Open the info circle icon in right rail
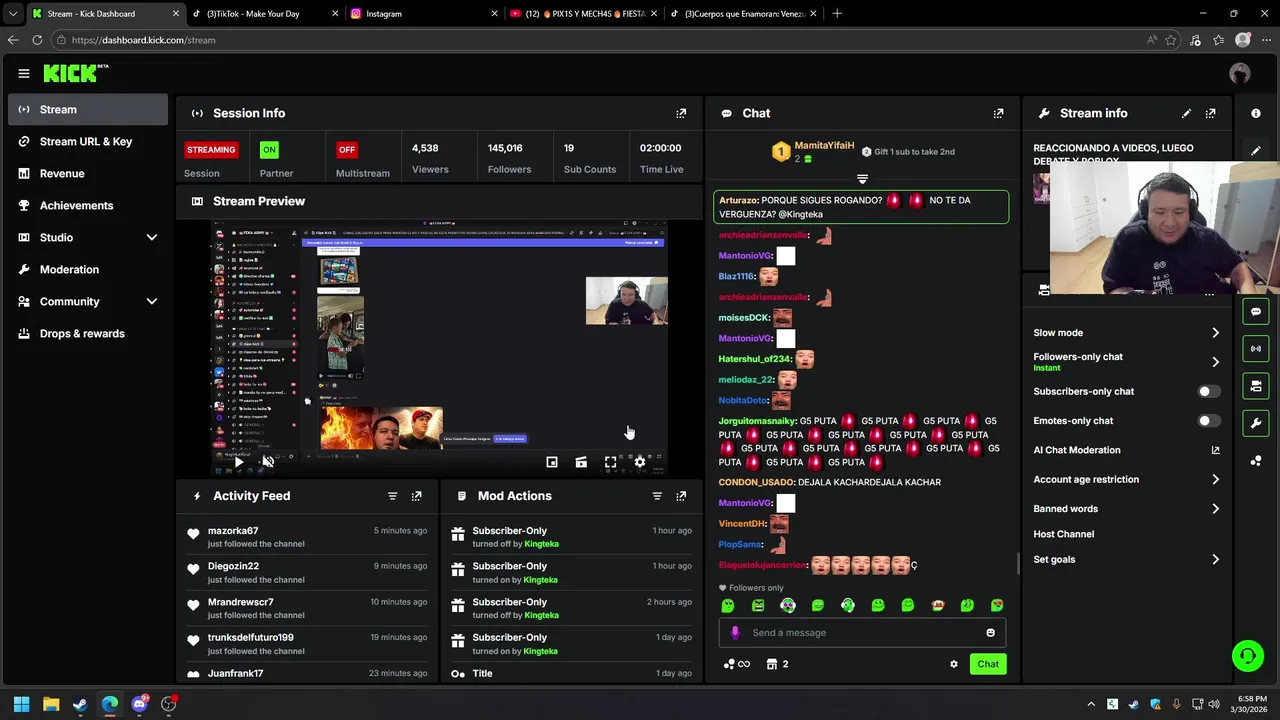Screen dimensions: 1280x720 [1256, 113]
